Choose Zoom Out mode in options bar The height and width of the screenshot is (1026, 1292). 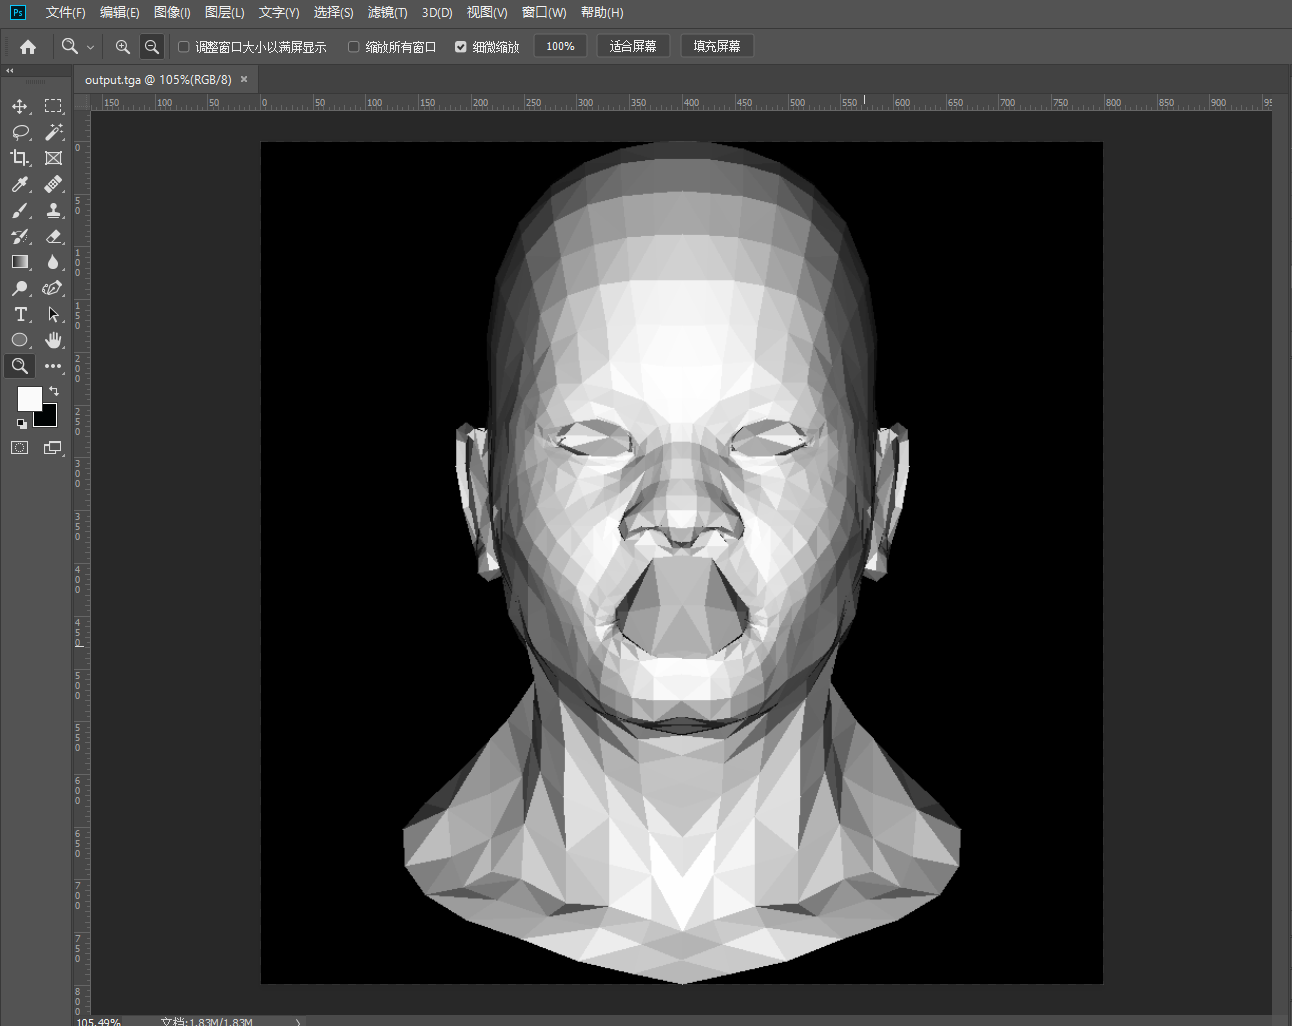(x=152, y=47)
